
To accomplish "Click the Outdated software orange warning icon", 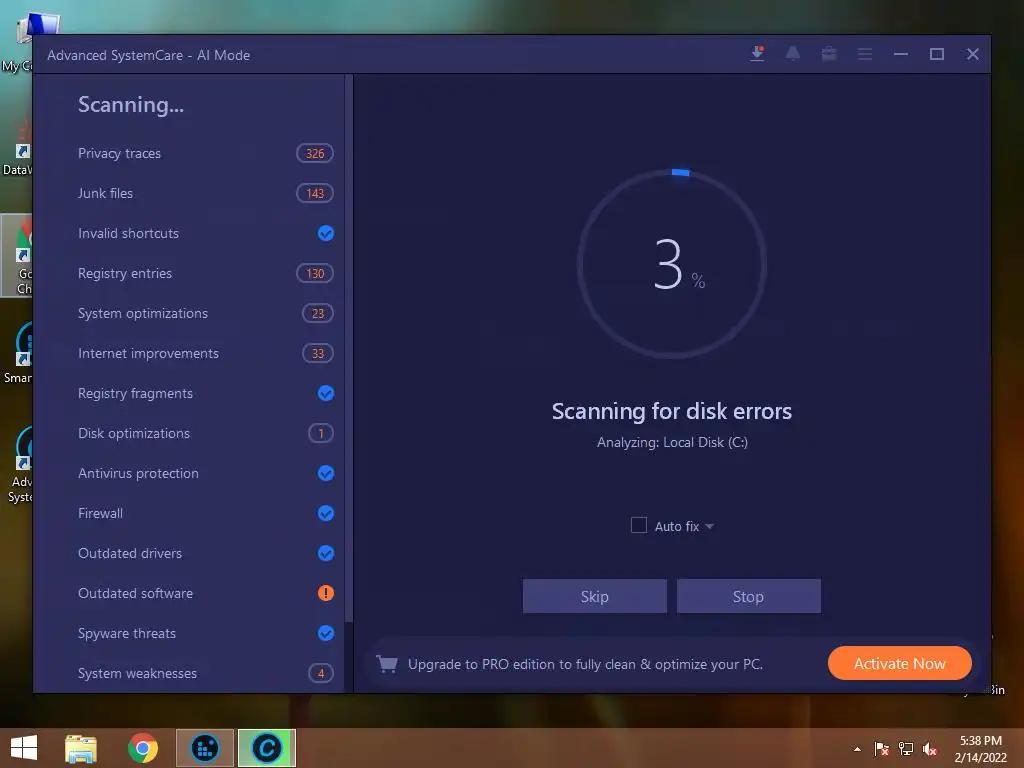I will (325, 593).
